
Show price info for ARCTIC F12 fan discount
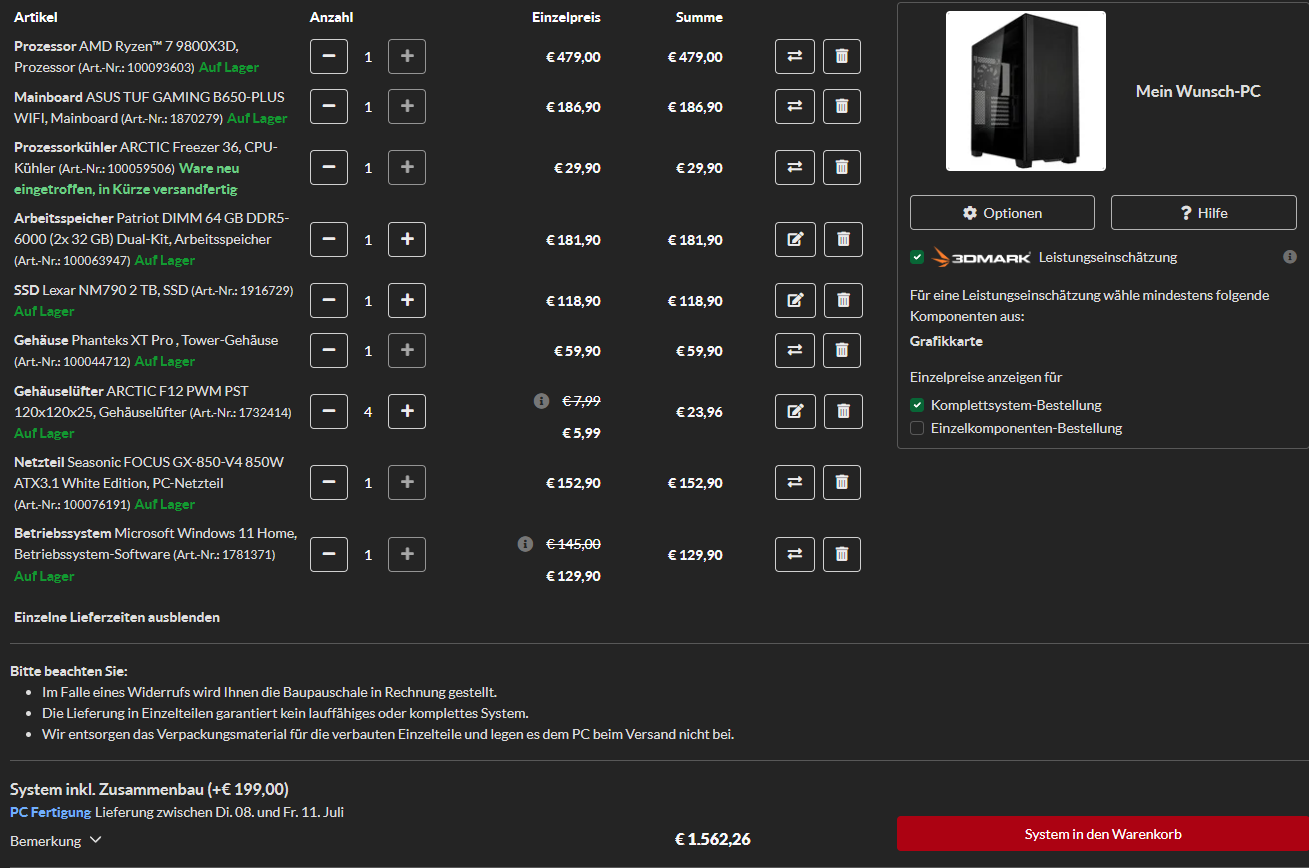point(542,401)
